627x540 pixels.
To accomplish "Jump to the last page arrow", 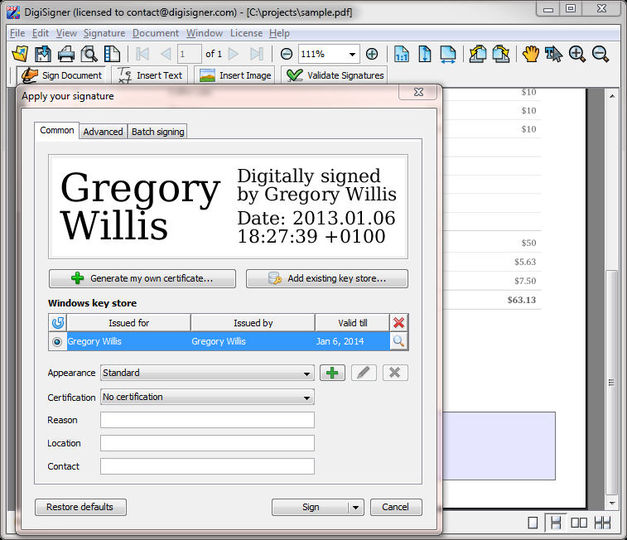I will click(x=256, y=54).
